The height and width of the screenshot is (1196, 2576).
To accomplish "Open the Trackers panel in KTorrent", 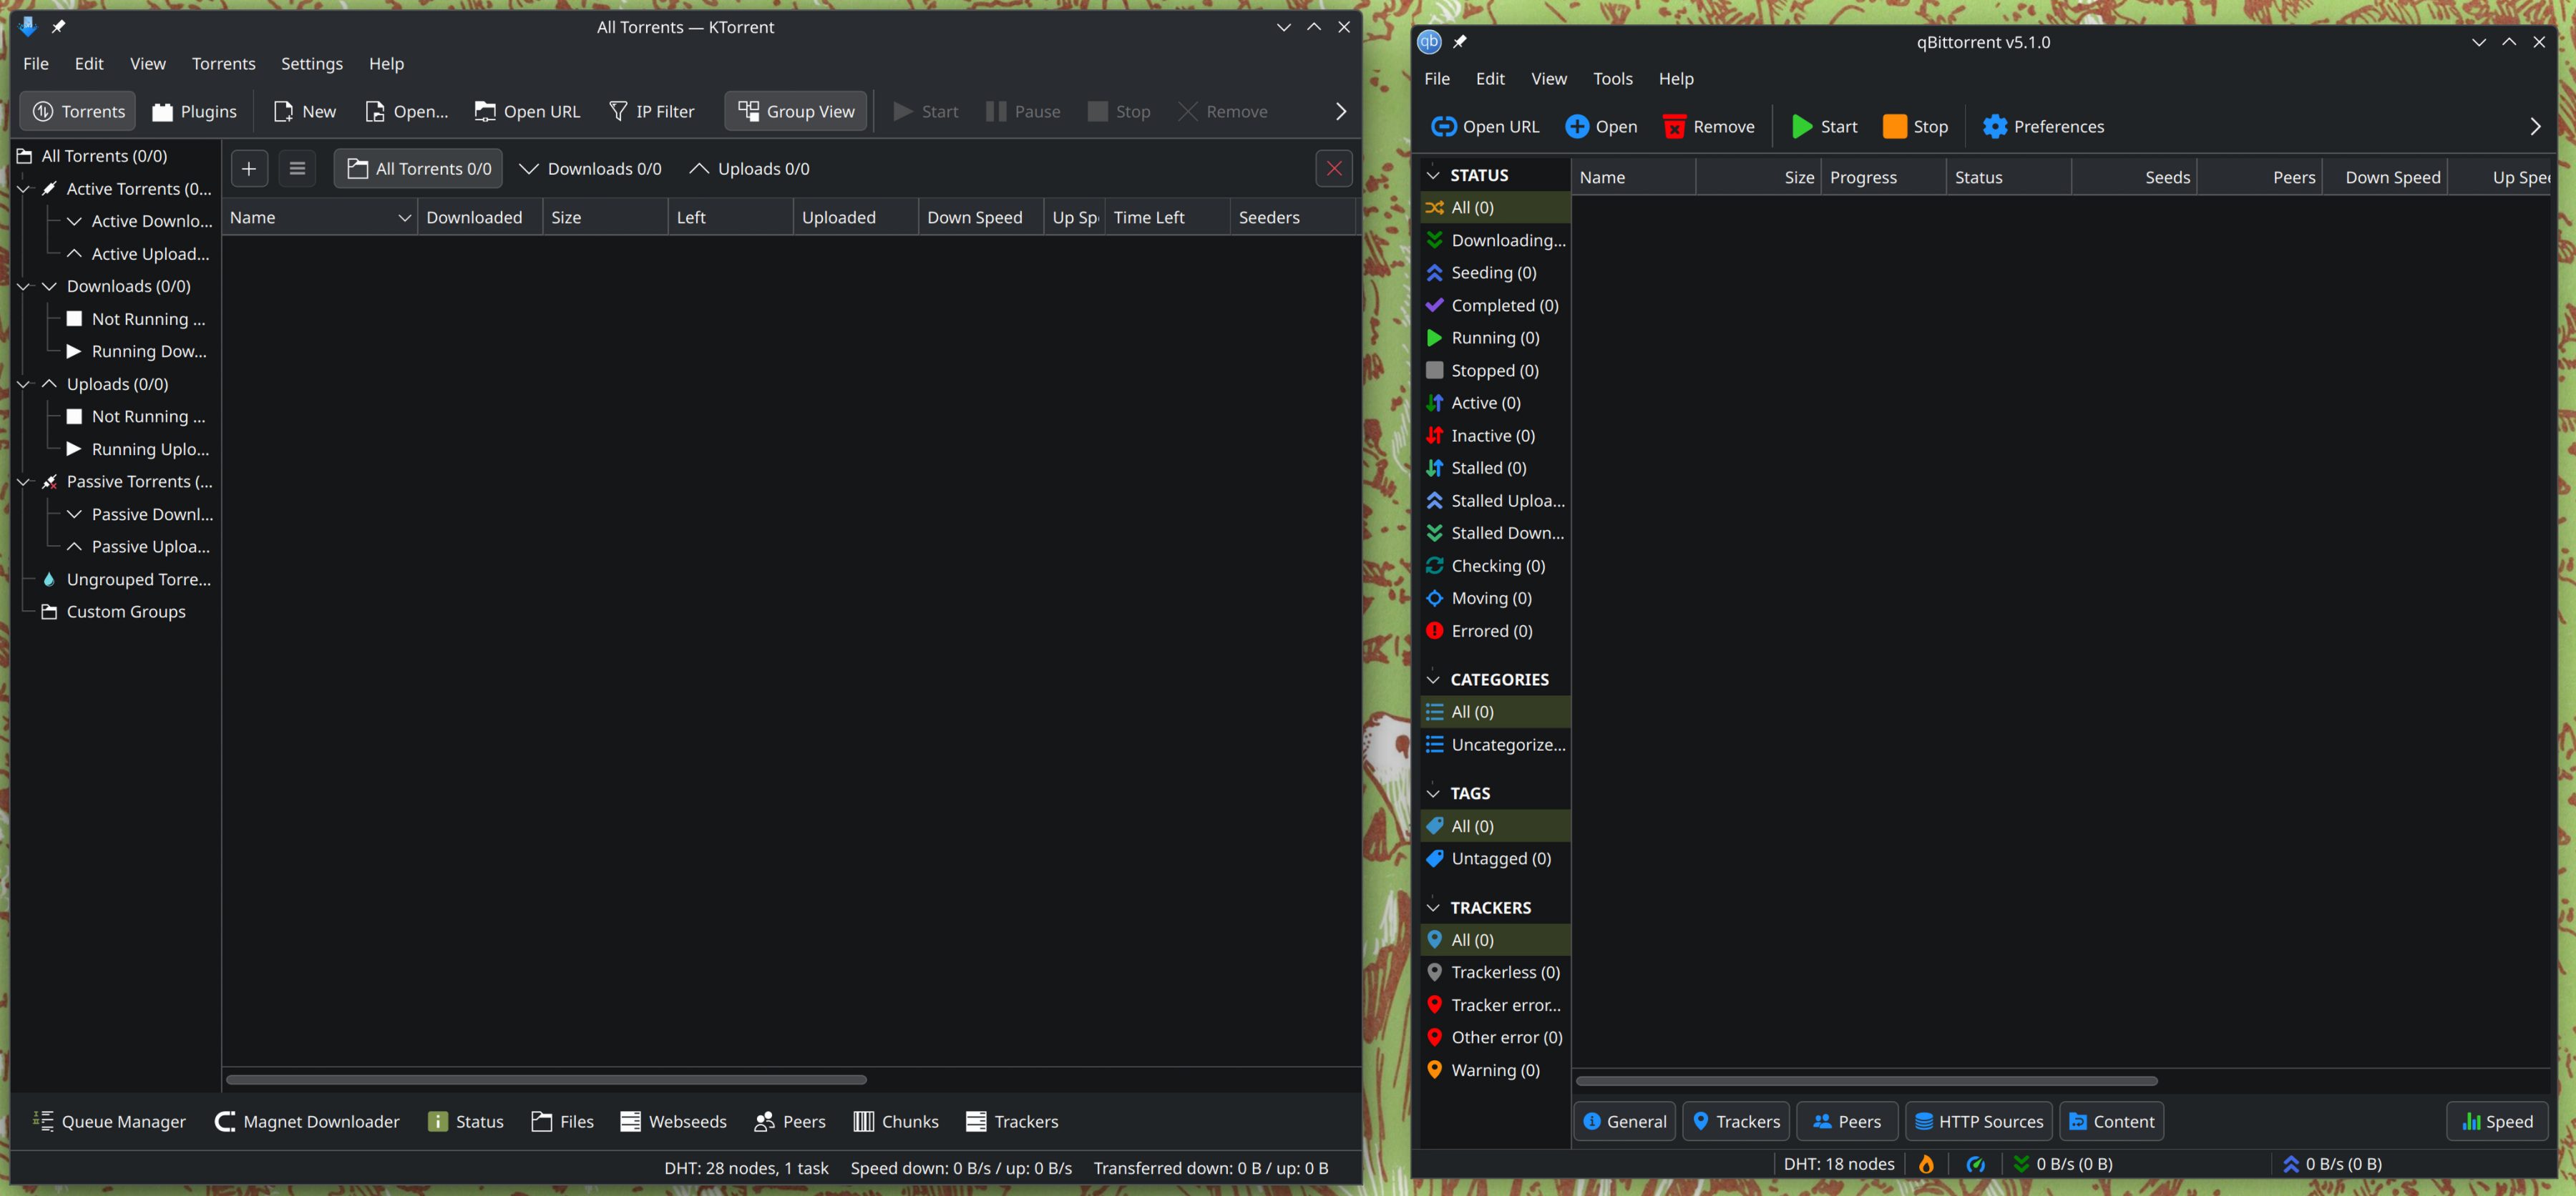I will [1012, 1121].
